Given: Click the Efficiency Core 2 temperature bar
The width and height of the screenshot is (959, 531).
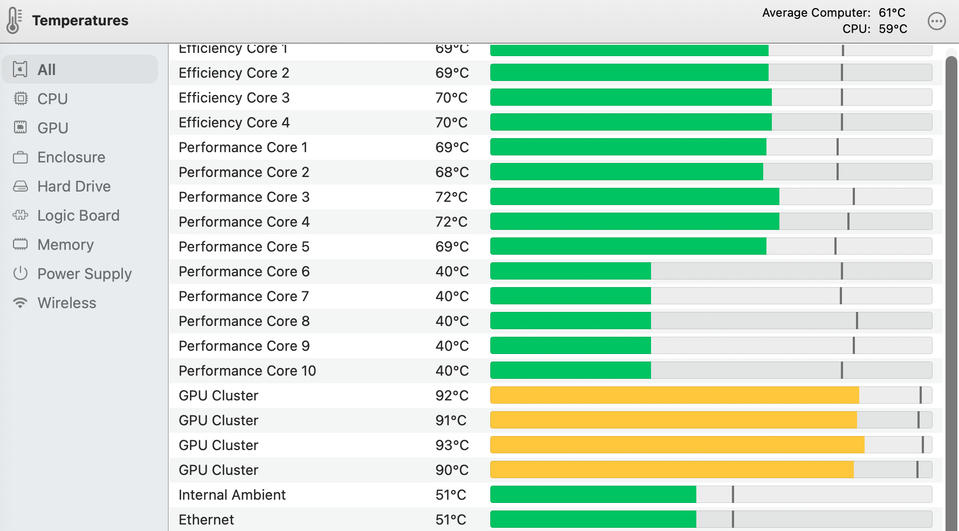Looking at the screenshot, I should 711,73.
